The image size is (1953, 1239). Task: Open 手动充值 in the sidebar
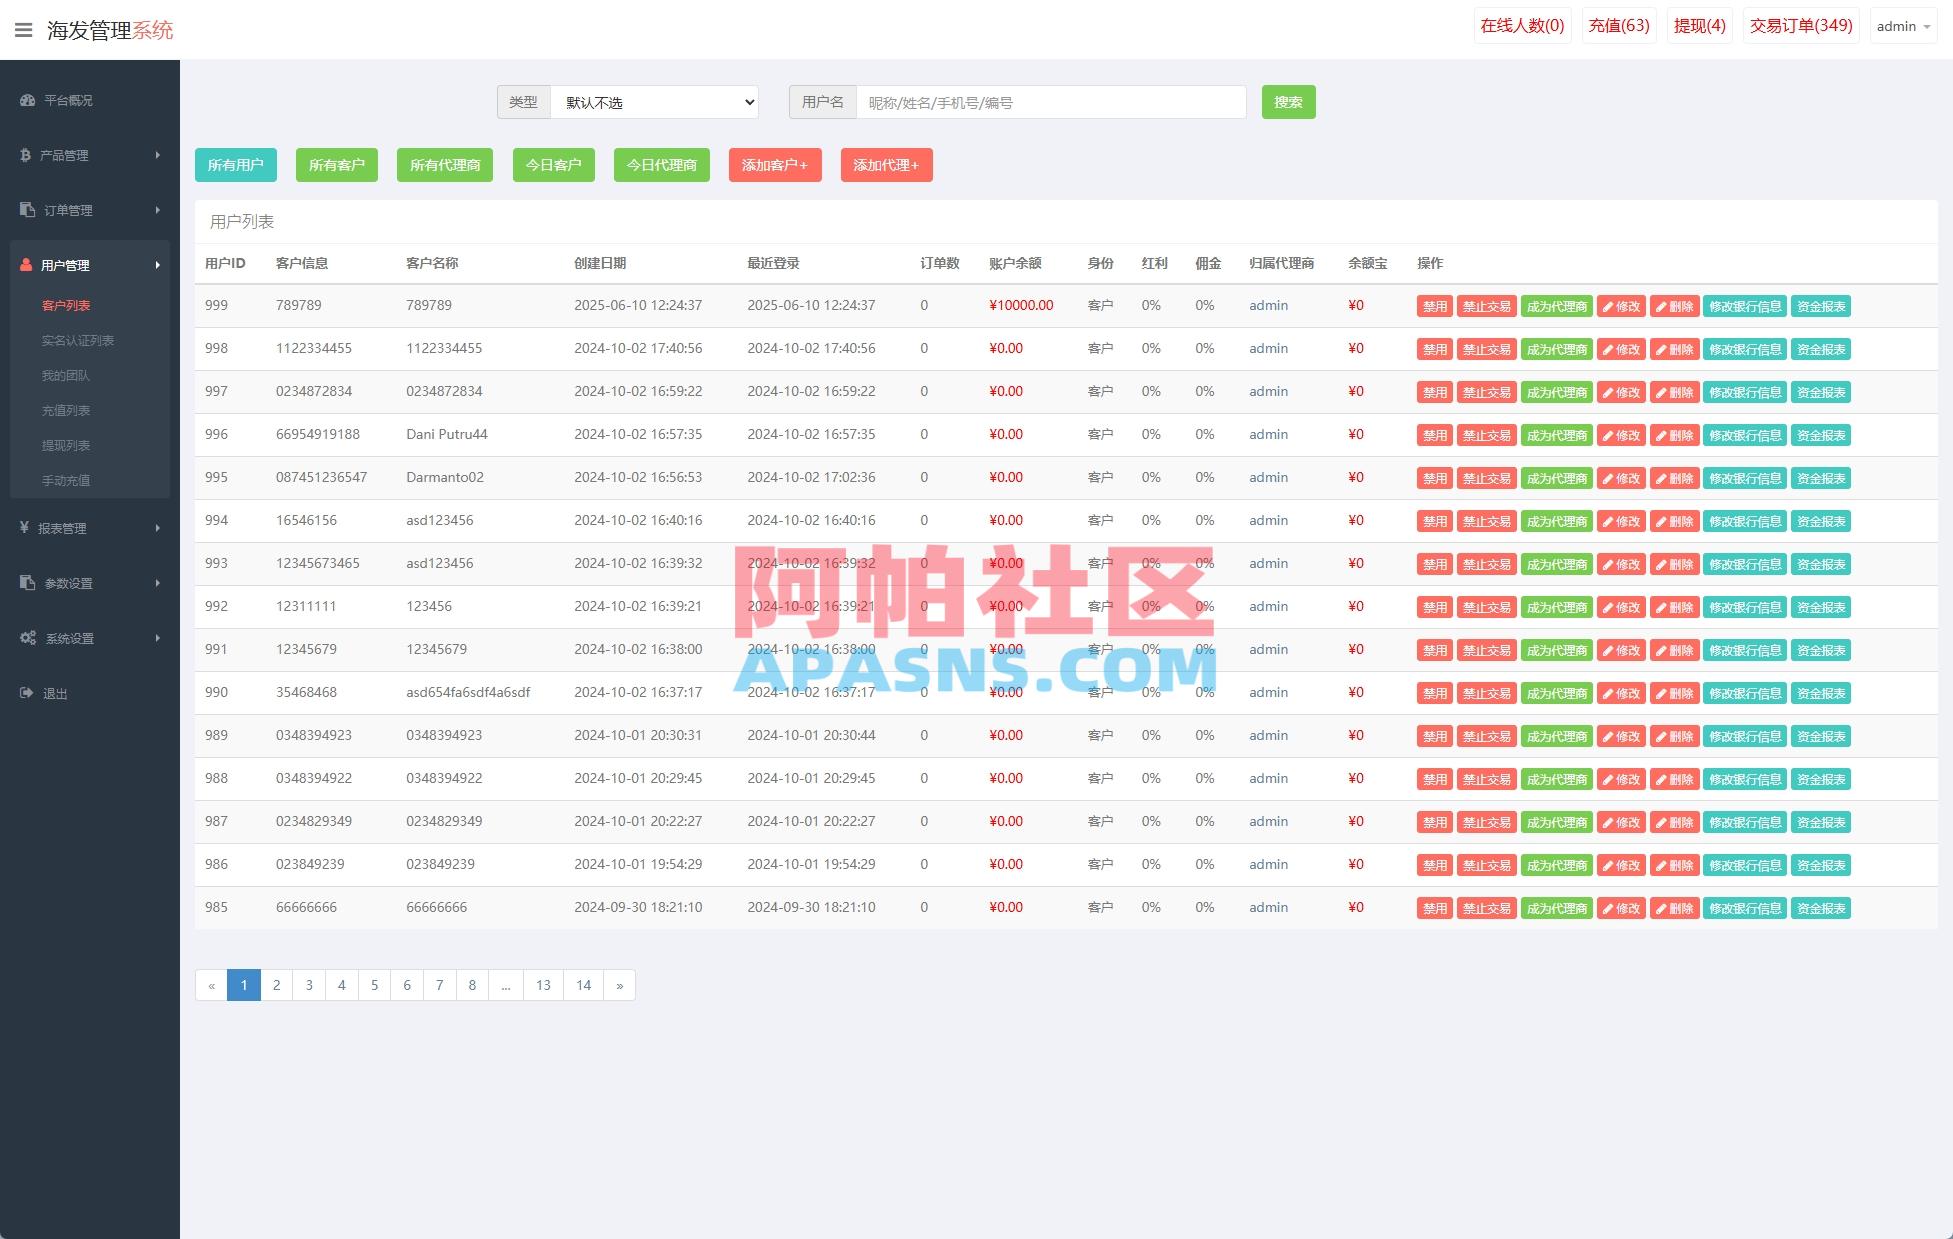66,480
